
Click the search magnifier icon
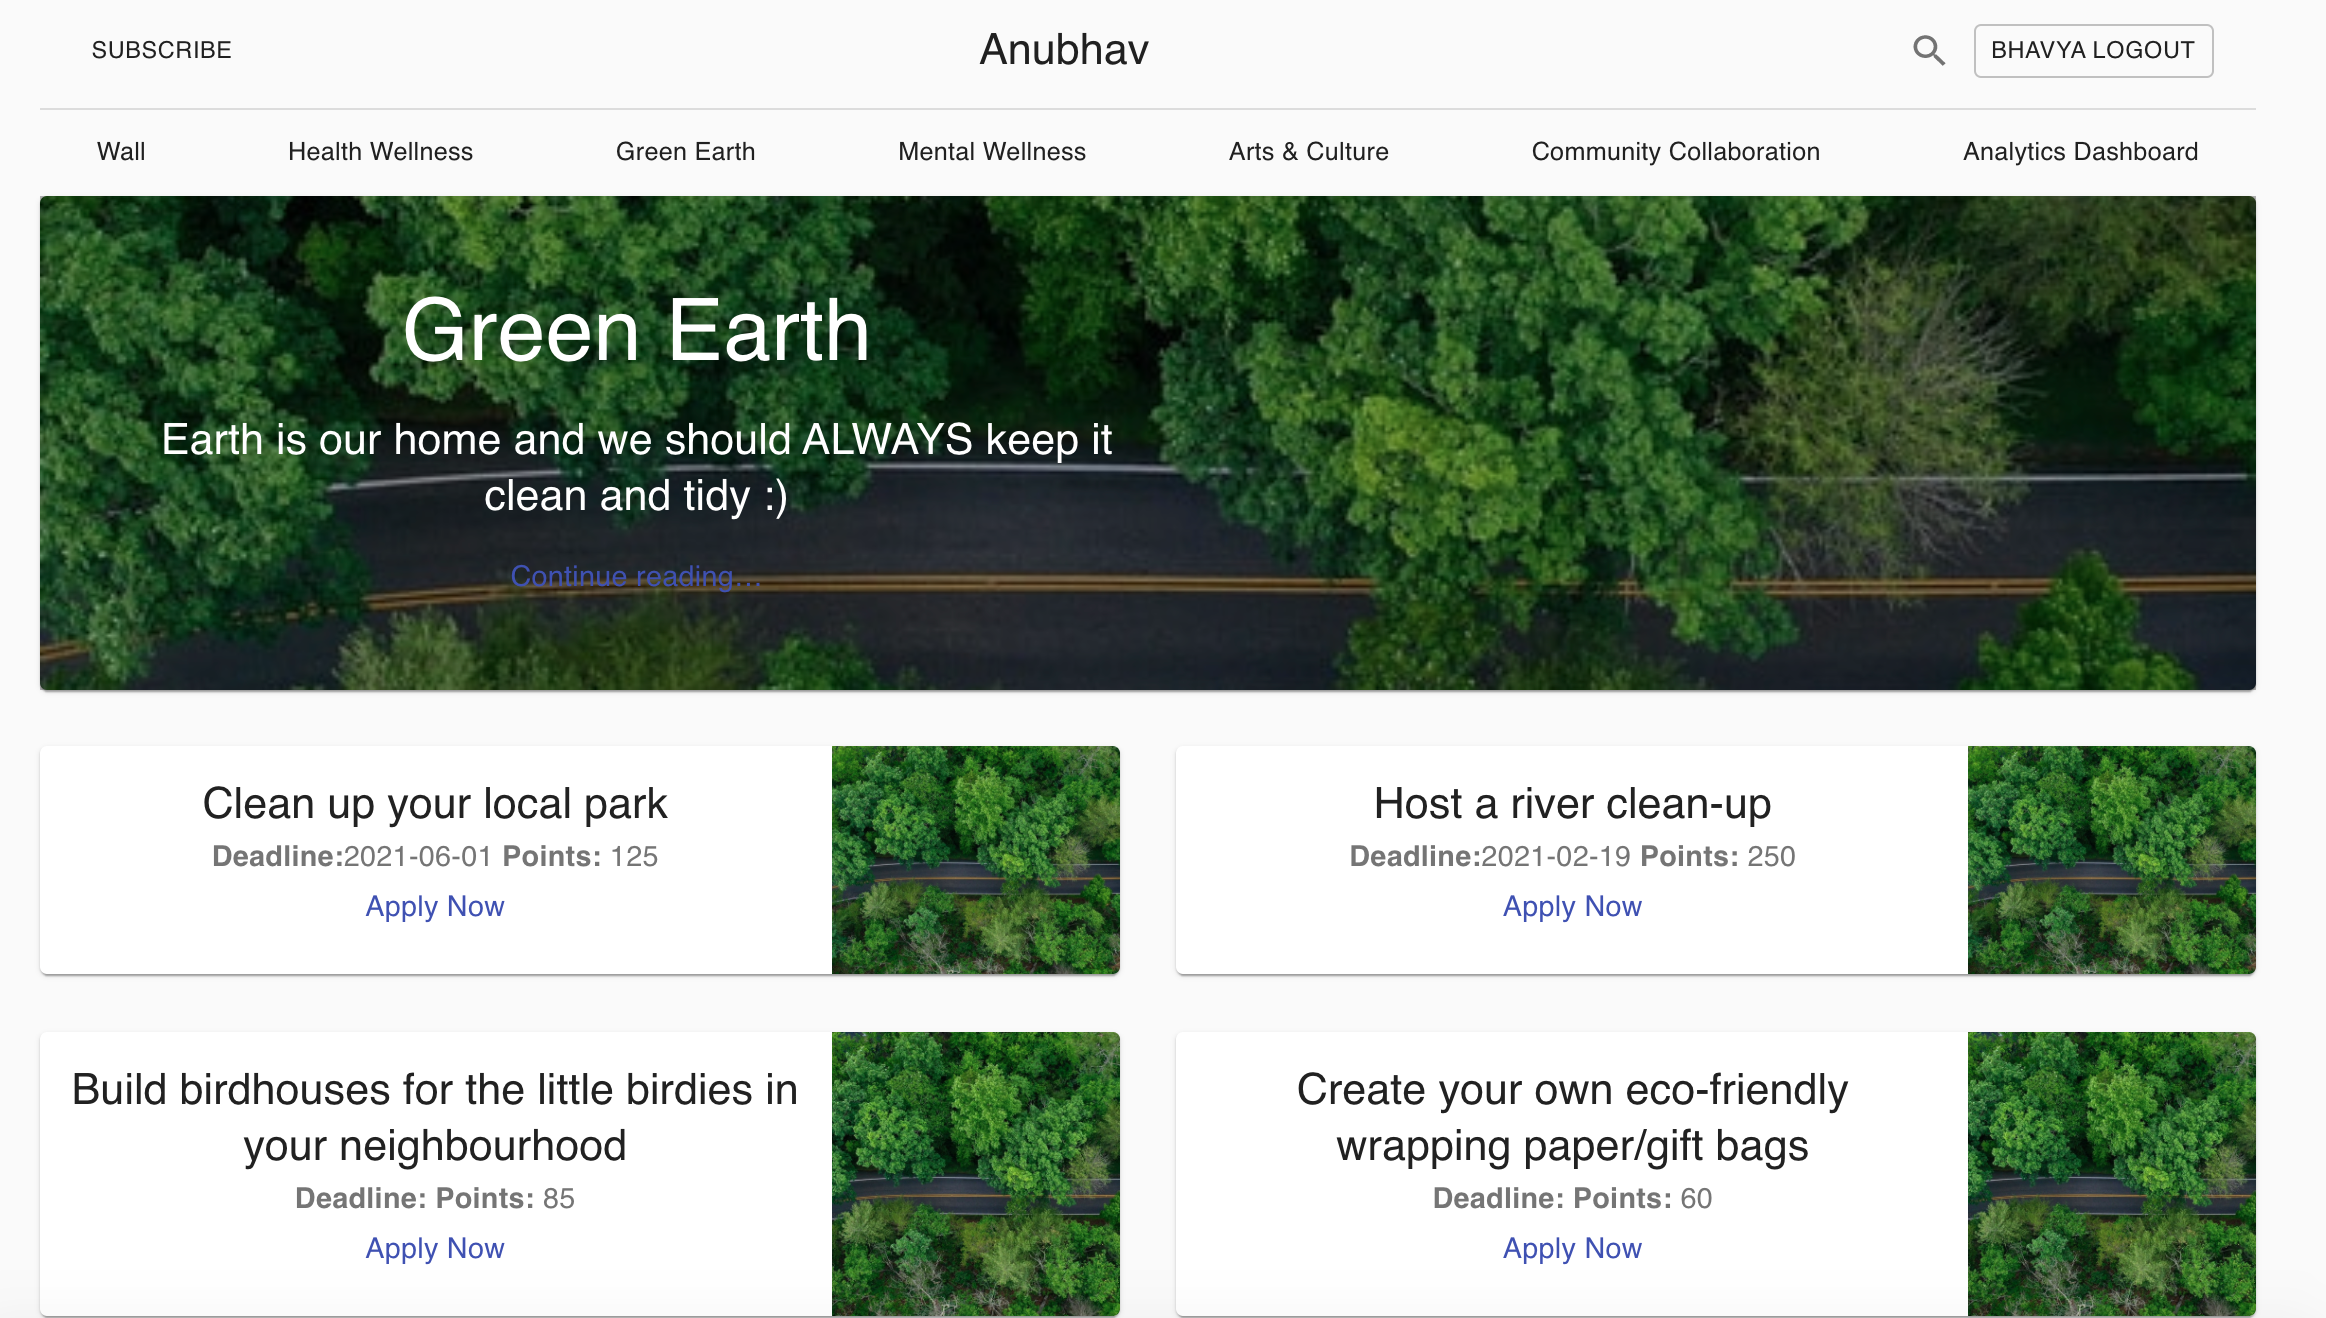coord(1928,50)
